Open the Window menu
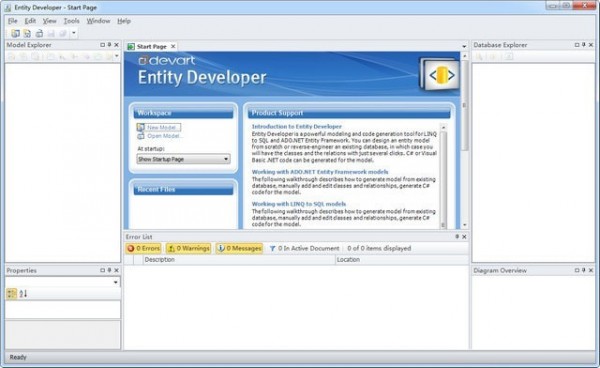Image resolution: width=600 pixels, height=368 pixels. (x=98, y=21)
